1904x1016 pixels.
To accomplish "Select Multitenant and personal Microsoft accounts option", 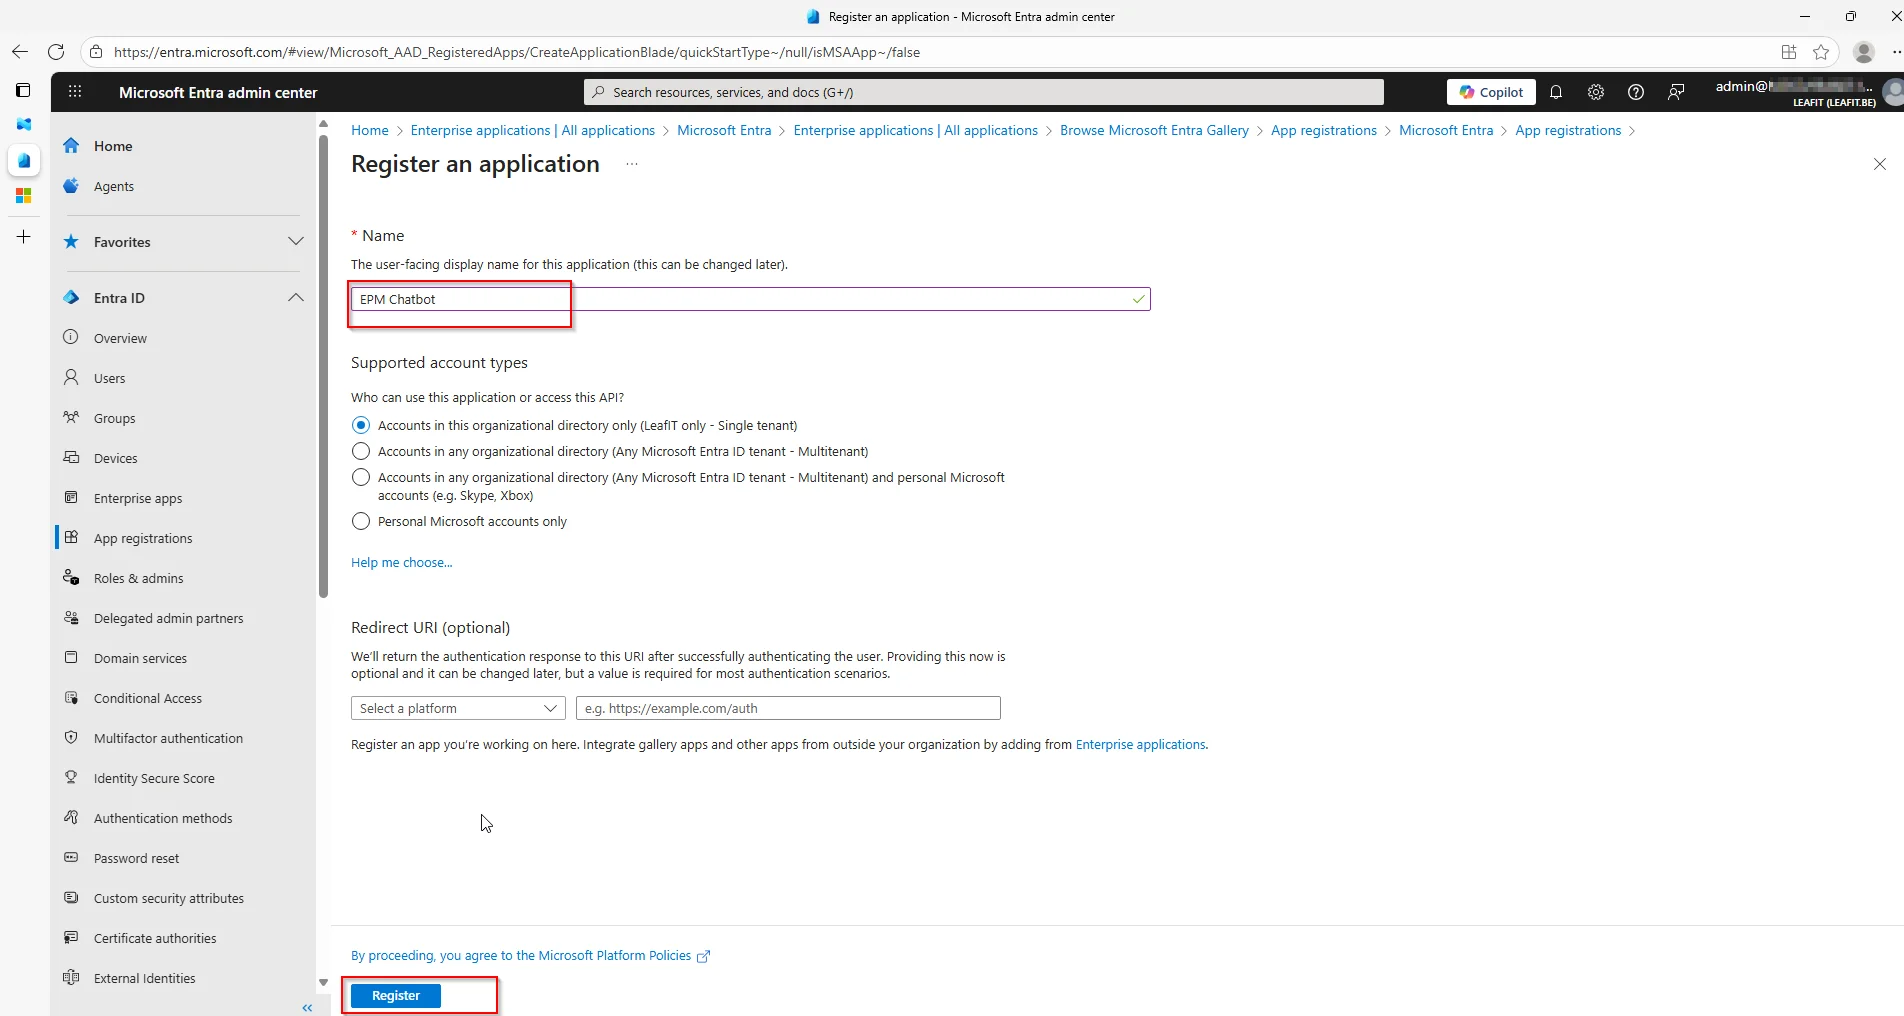I will tap(361, 477).
